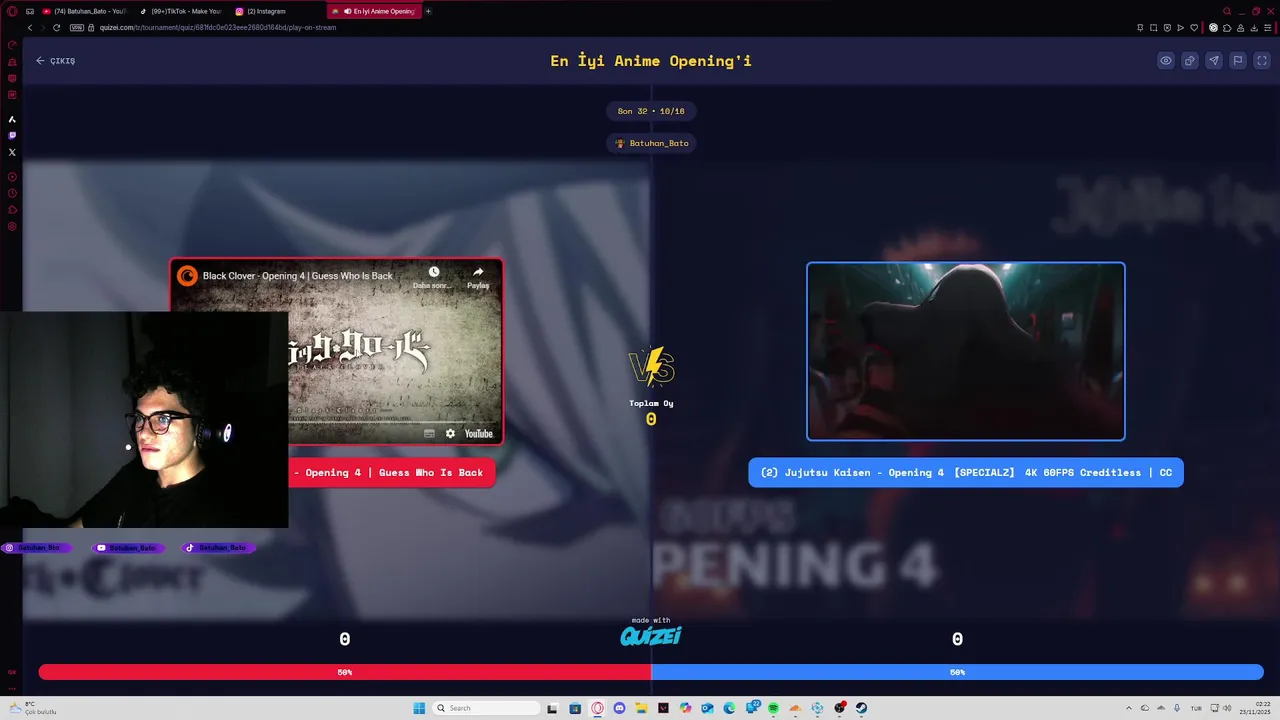Viewport: 1280px width, 720px height.
Task: Click the Paylaş share arrow on video
Action: (x=478, y=272)
